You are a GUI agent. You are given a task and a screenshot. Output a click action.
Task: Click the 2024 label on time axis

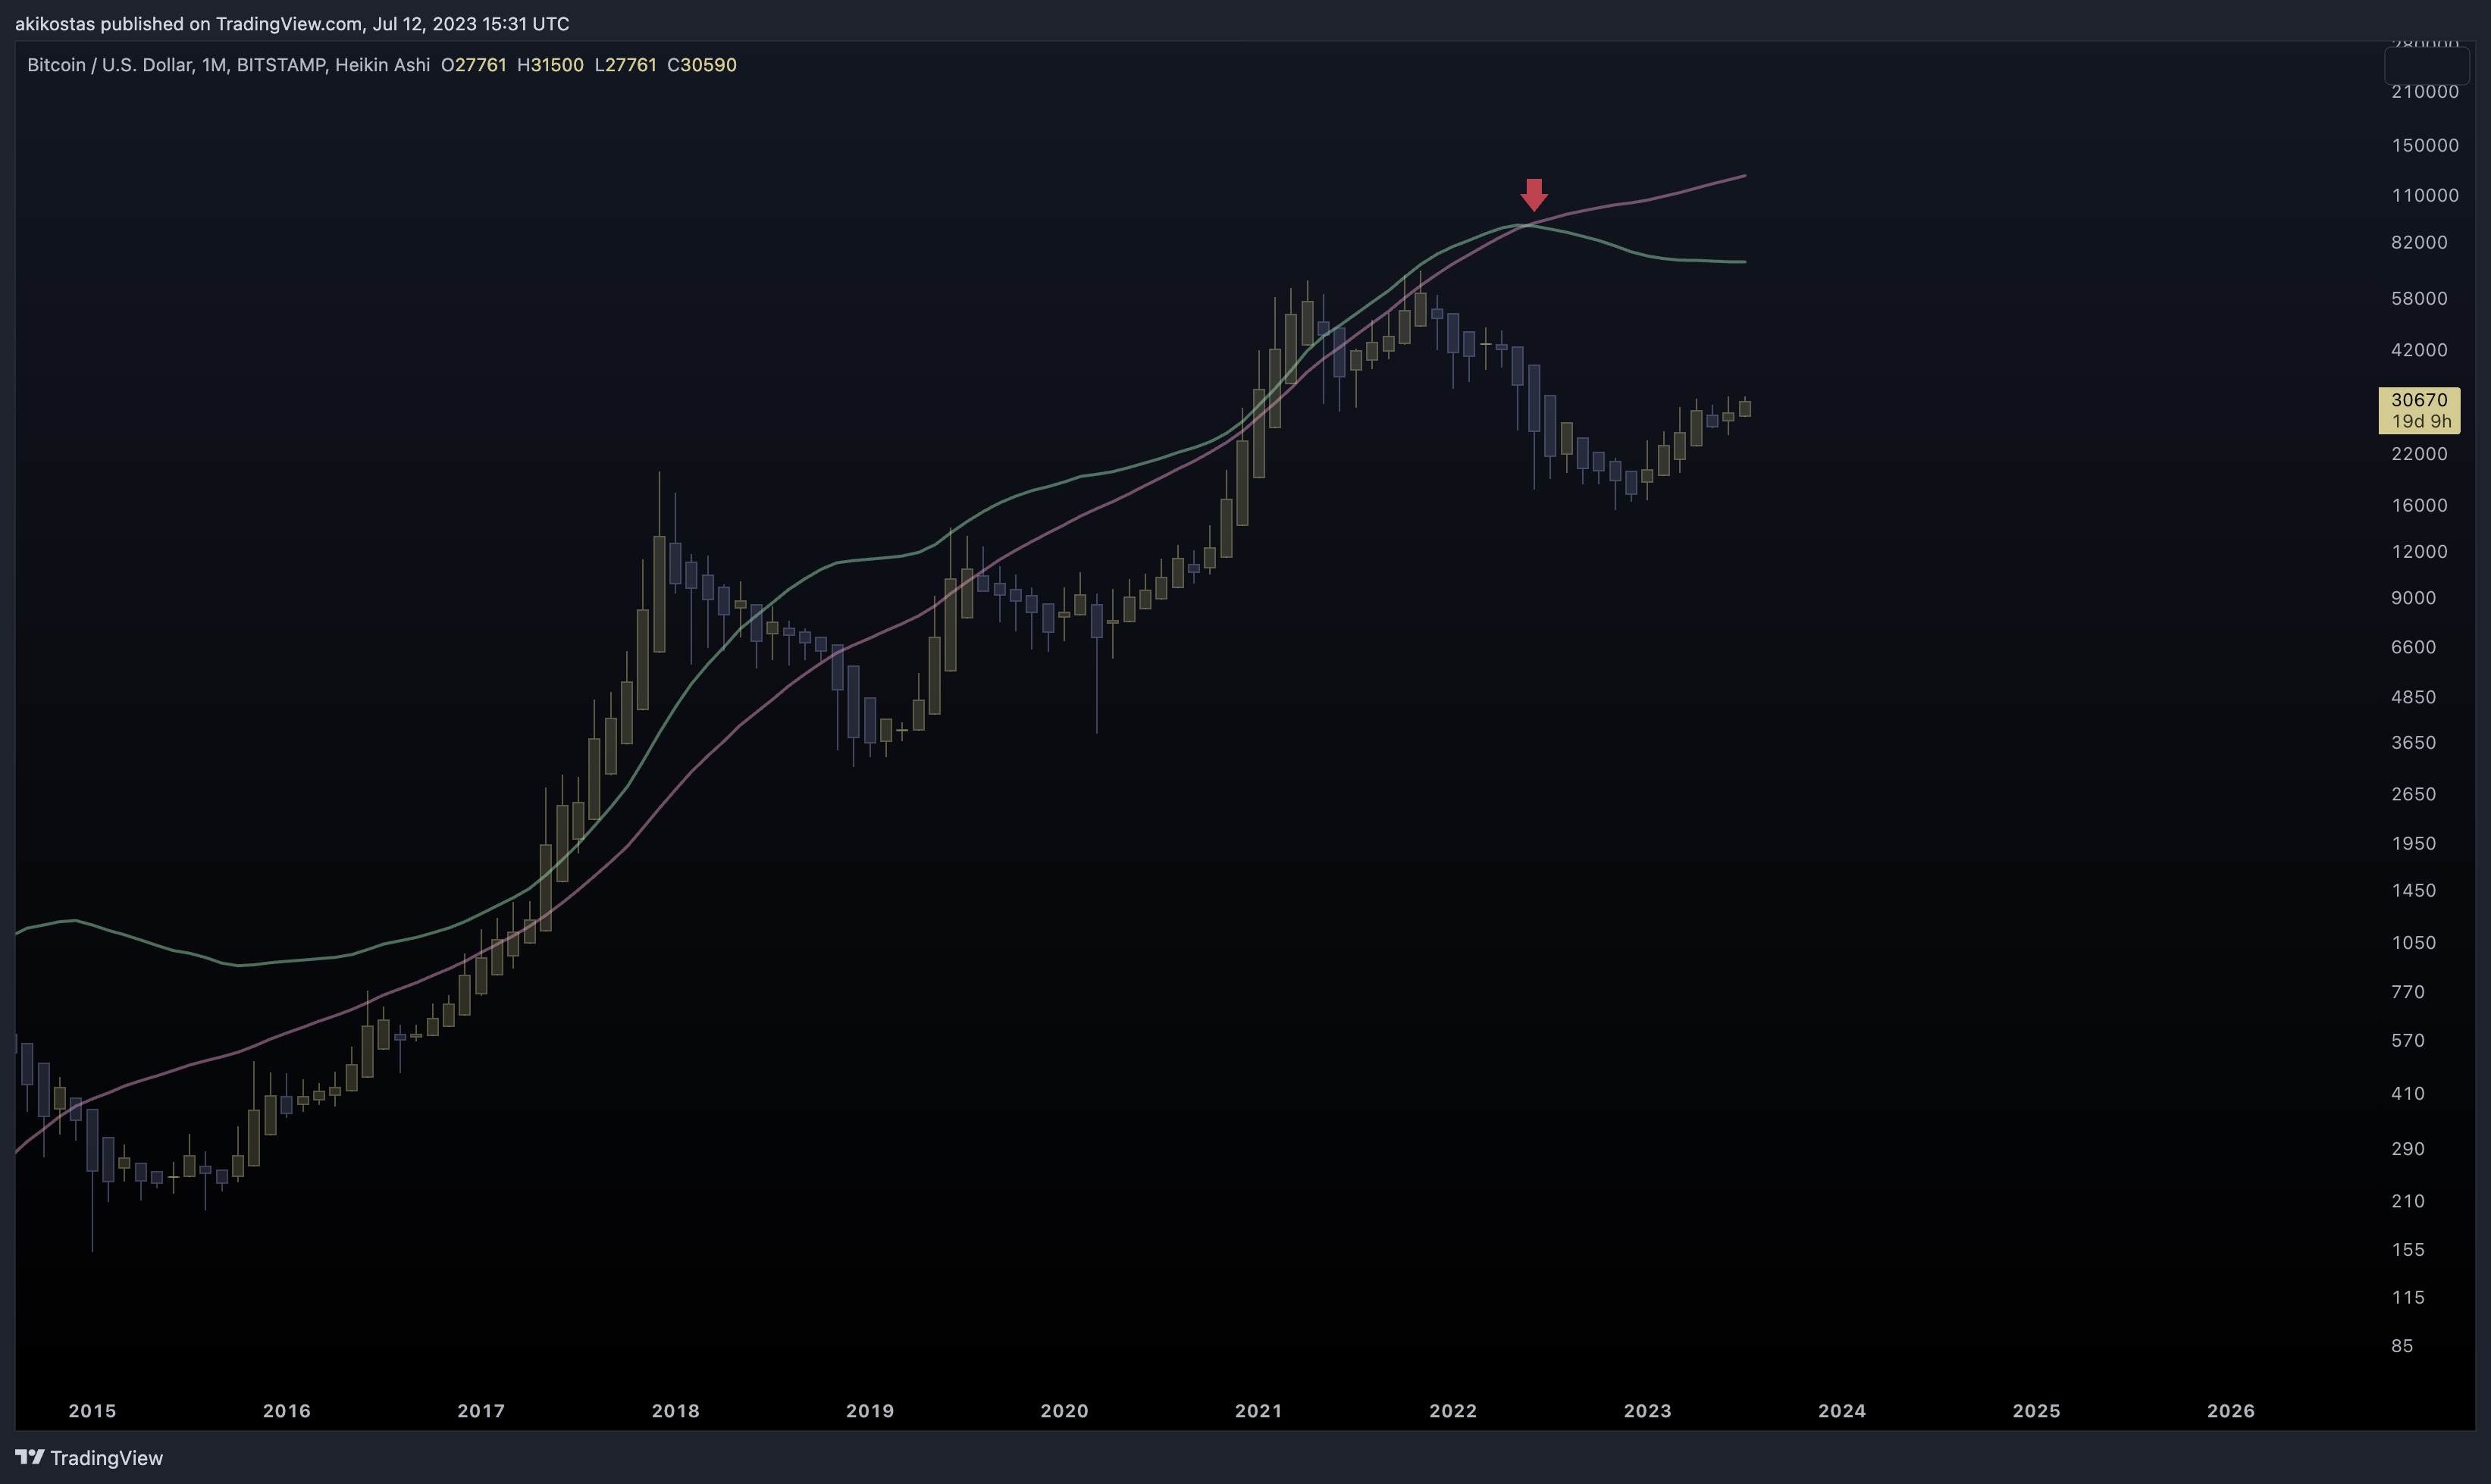pos(1842,1411)
